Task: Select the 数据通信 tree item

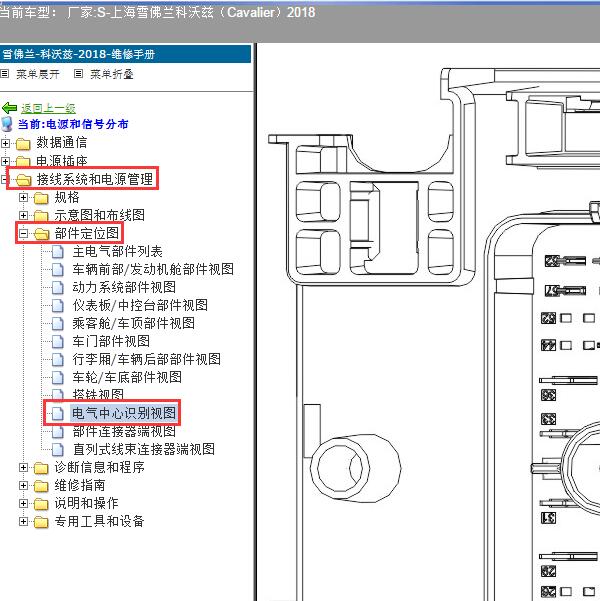Action: 61,143
